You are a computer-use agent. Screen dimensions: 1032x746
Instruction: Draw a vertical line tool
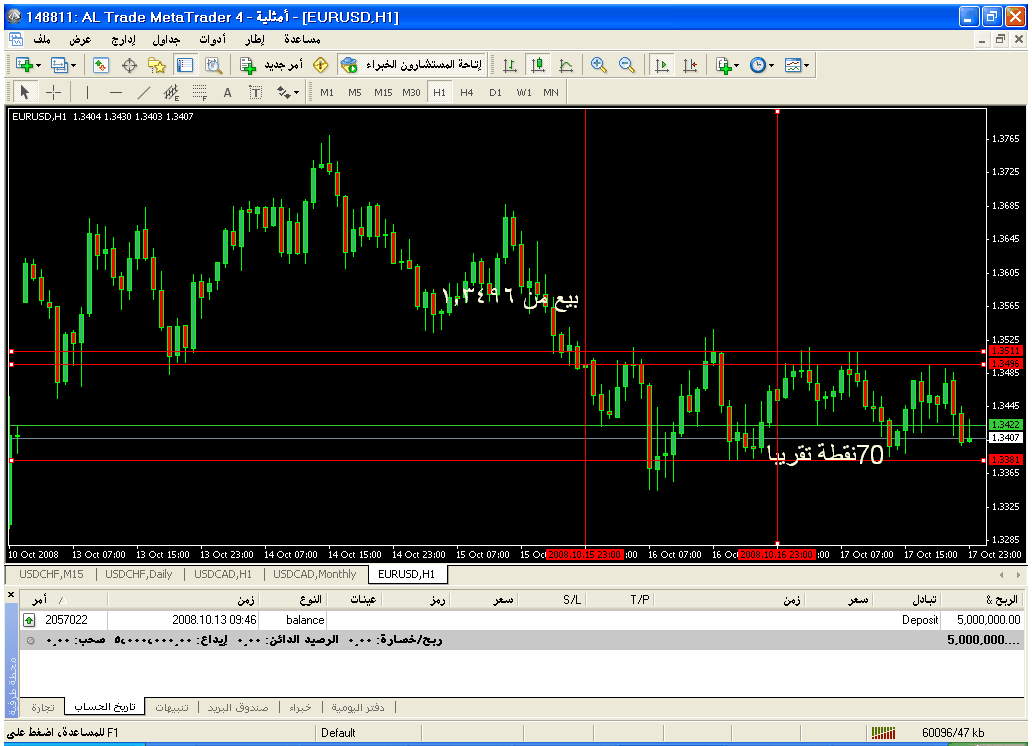click(87, 92)
